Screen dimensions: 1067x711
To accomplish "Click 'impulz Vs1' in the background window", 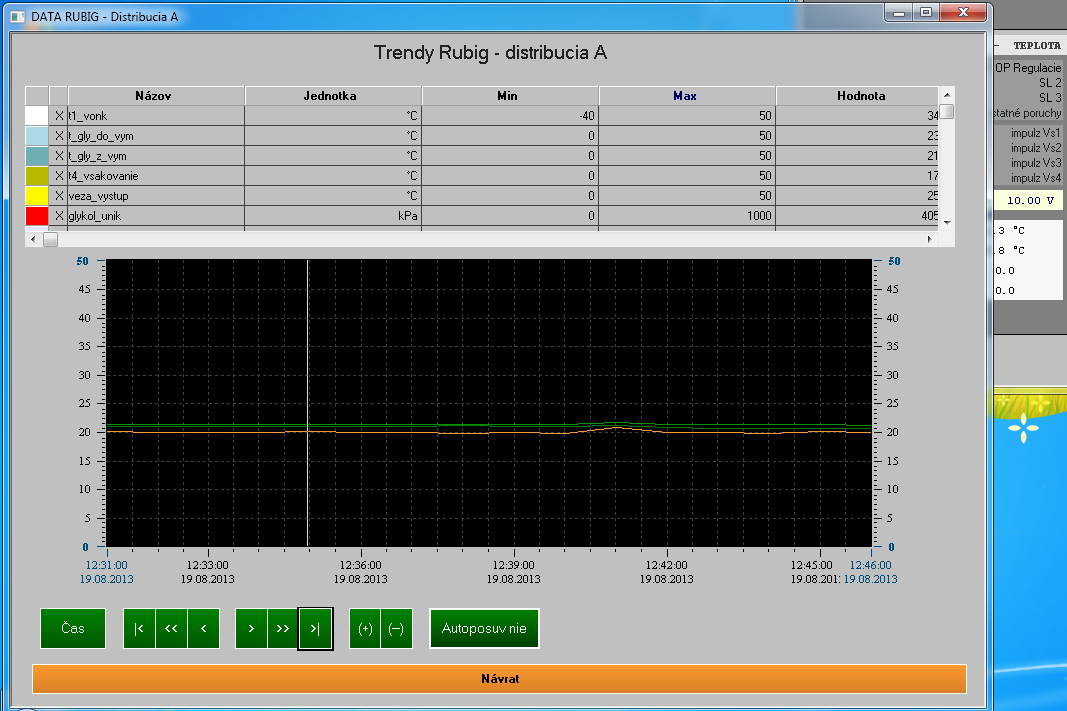I will pyautogui.click(x=1036, y=133).
